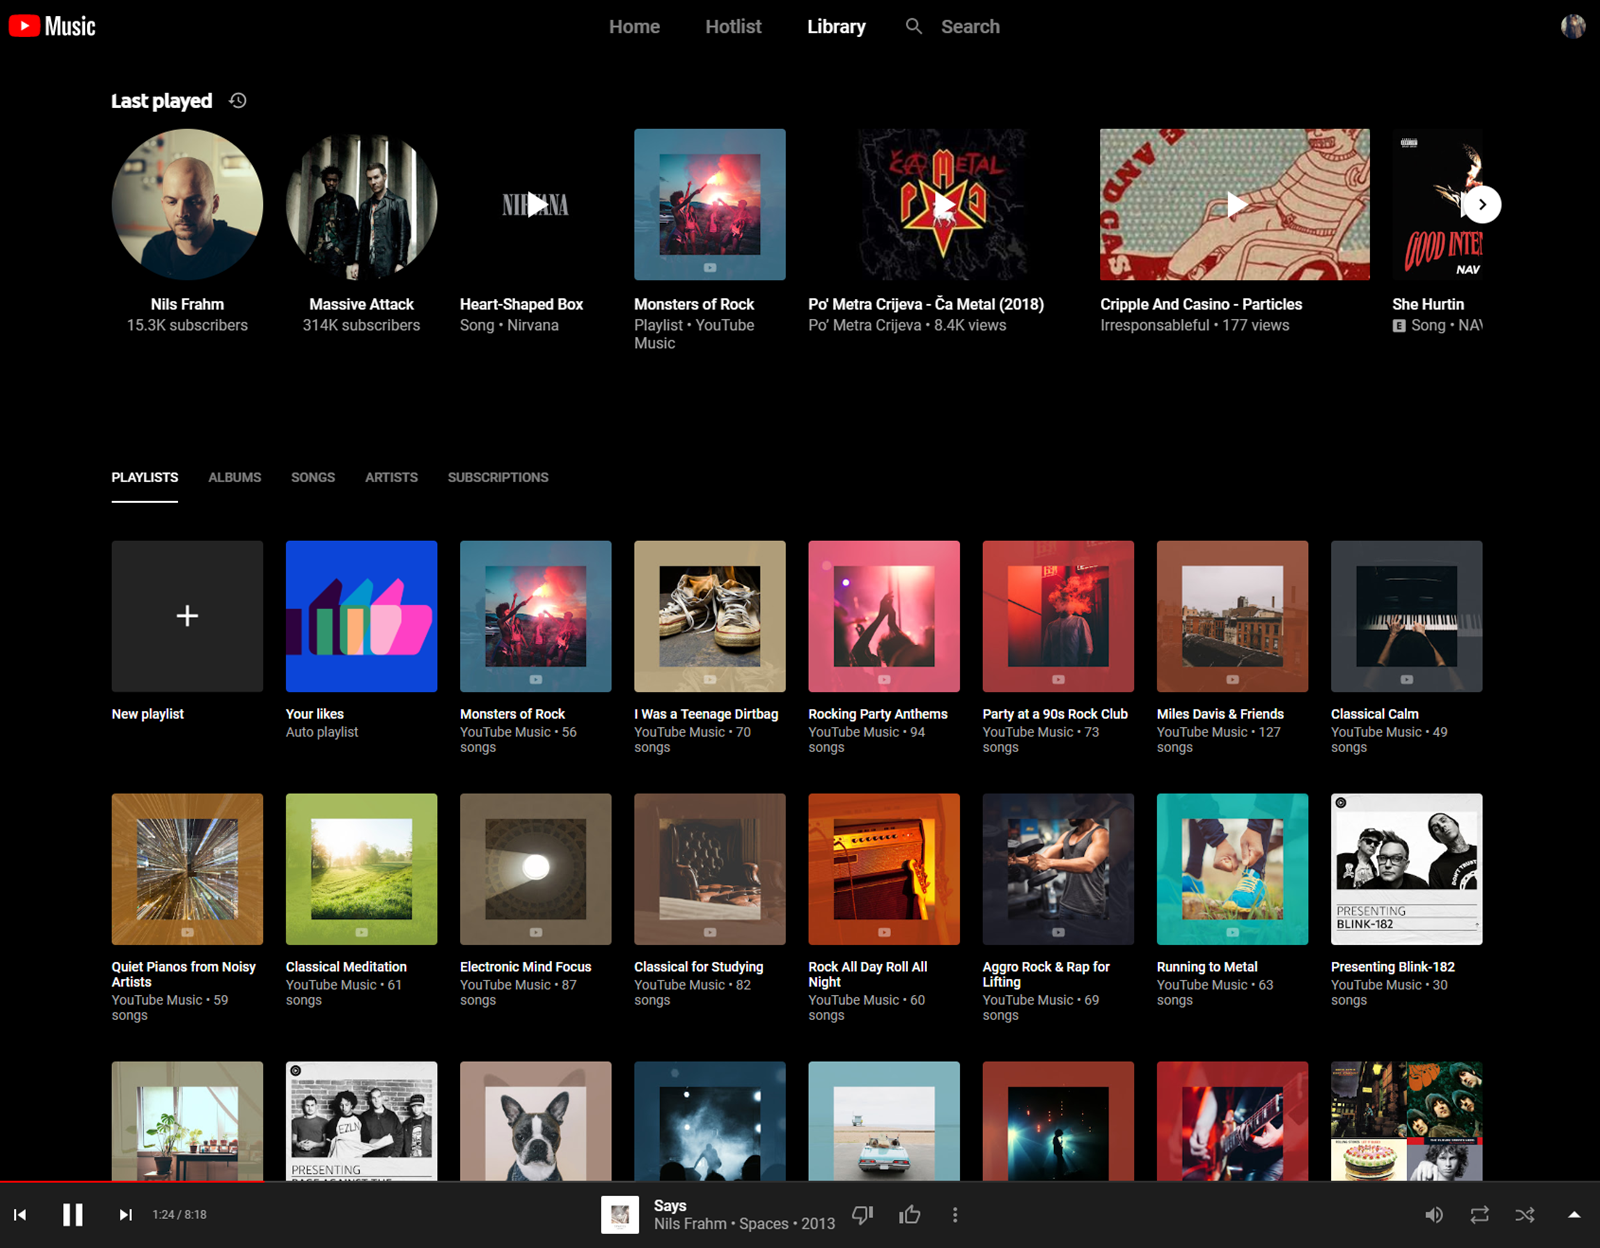
Task: Pause the current song
Action: click(73, 1214)
